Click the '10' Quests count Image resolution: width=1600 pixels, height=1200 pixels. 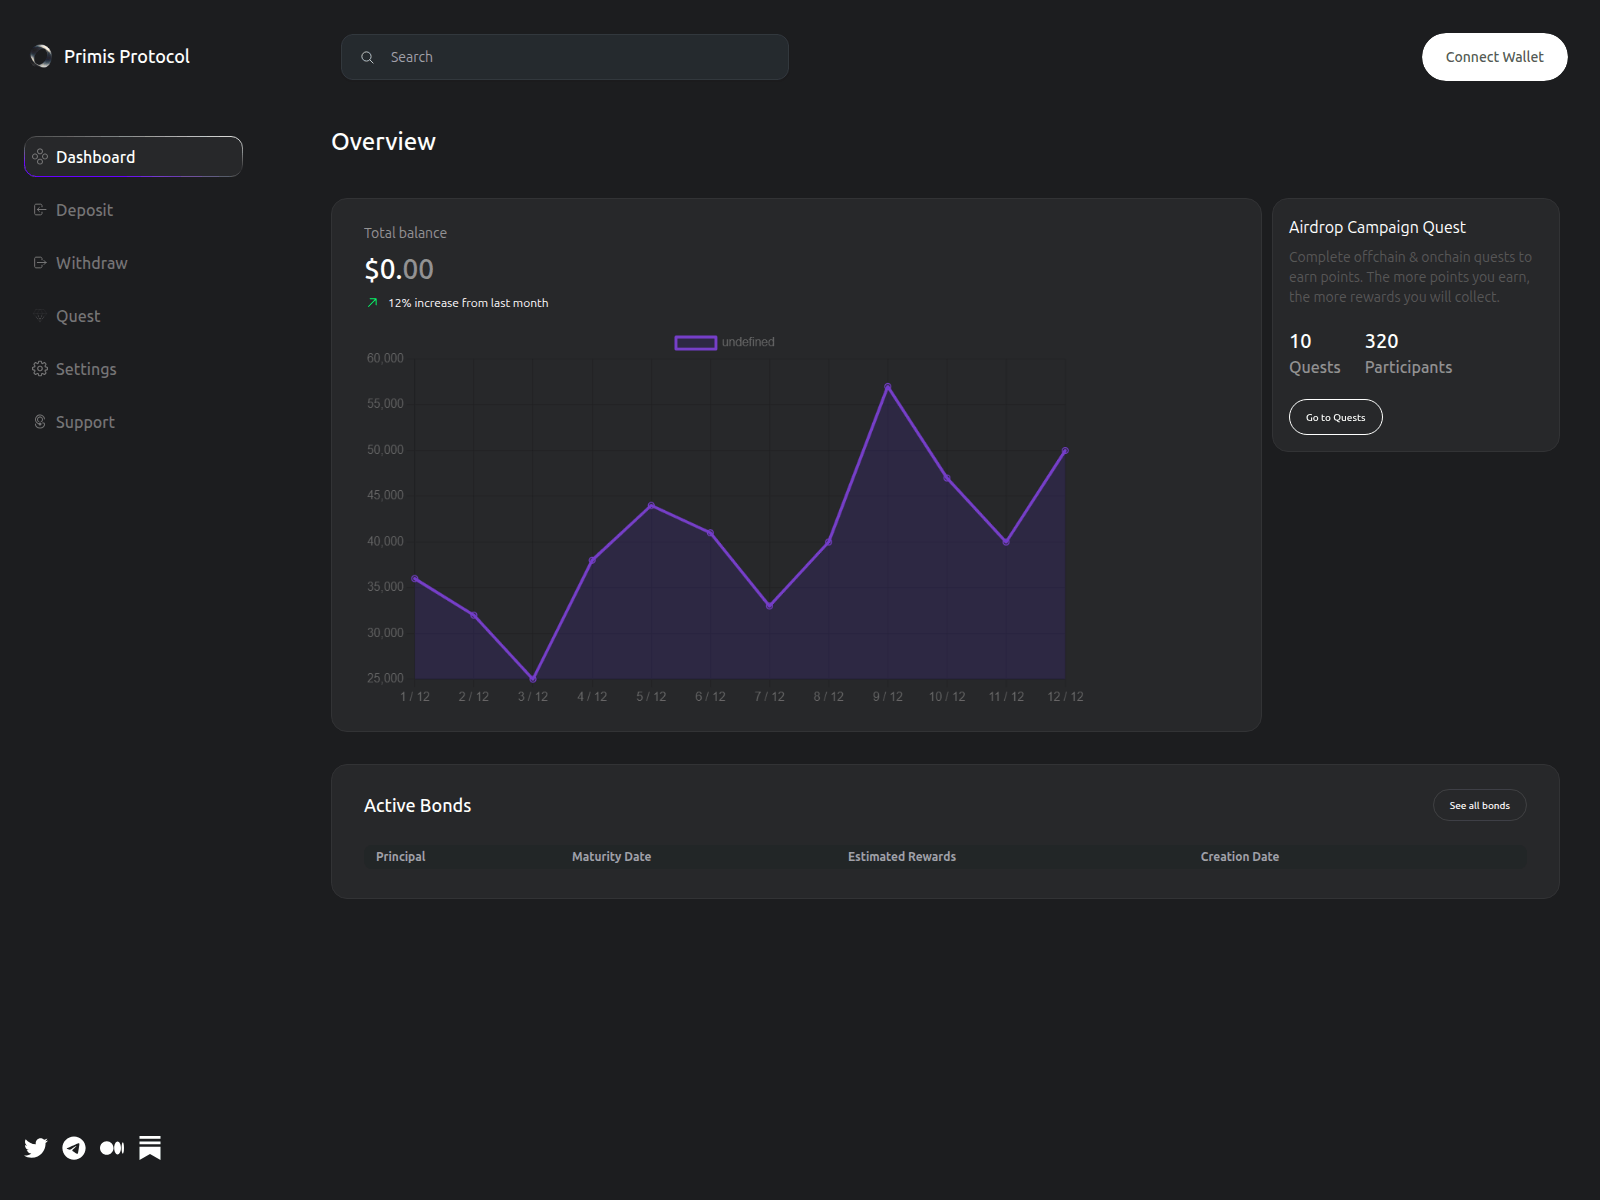click(1300, 341)
